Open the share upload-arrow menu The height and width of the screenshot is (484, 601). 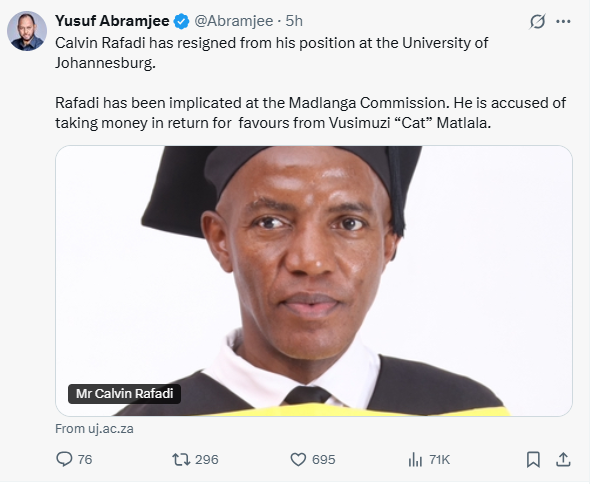(x=563, y=459)
